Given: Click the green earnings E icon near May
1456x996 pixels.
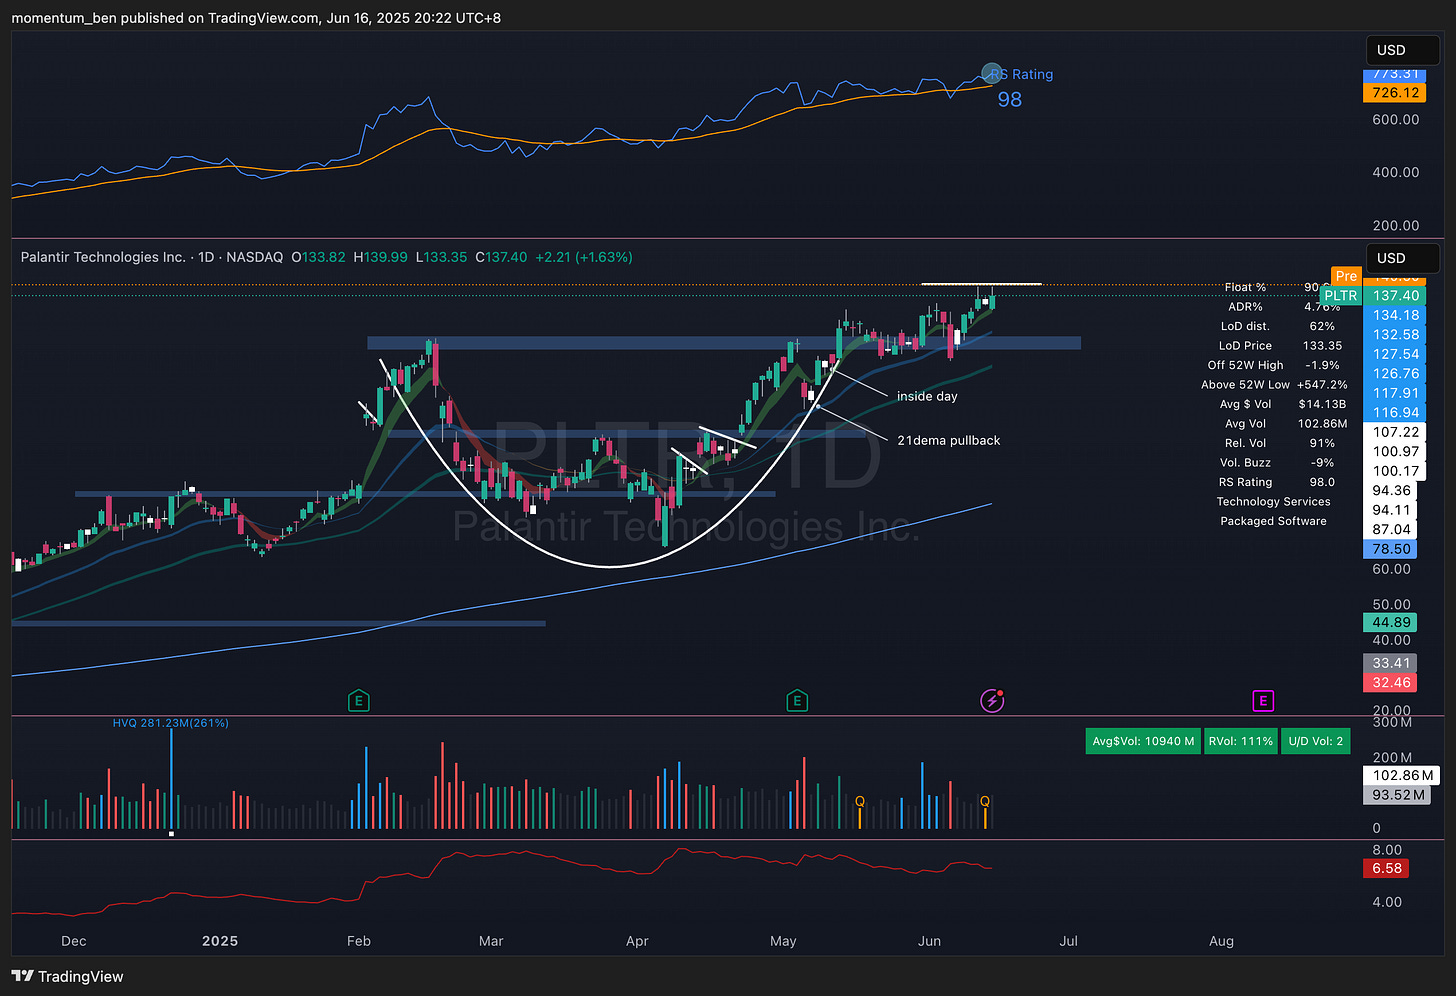Looking at the screenshot, I should [797, 701].
